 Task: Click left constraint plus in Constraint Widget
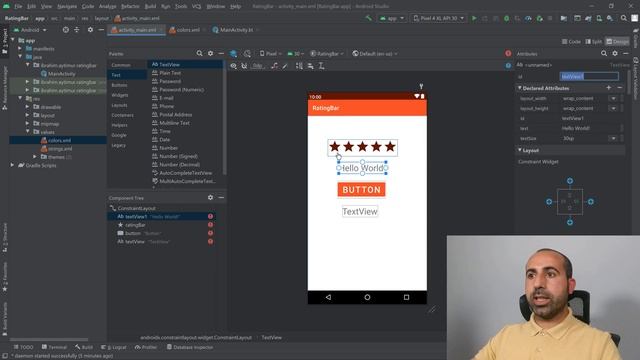pos(549,202)
